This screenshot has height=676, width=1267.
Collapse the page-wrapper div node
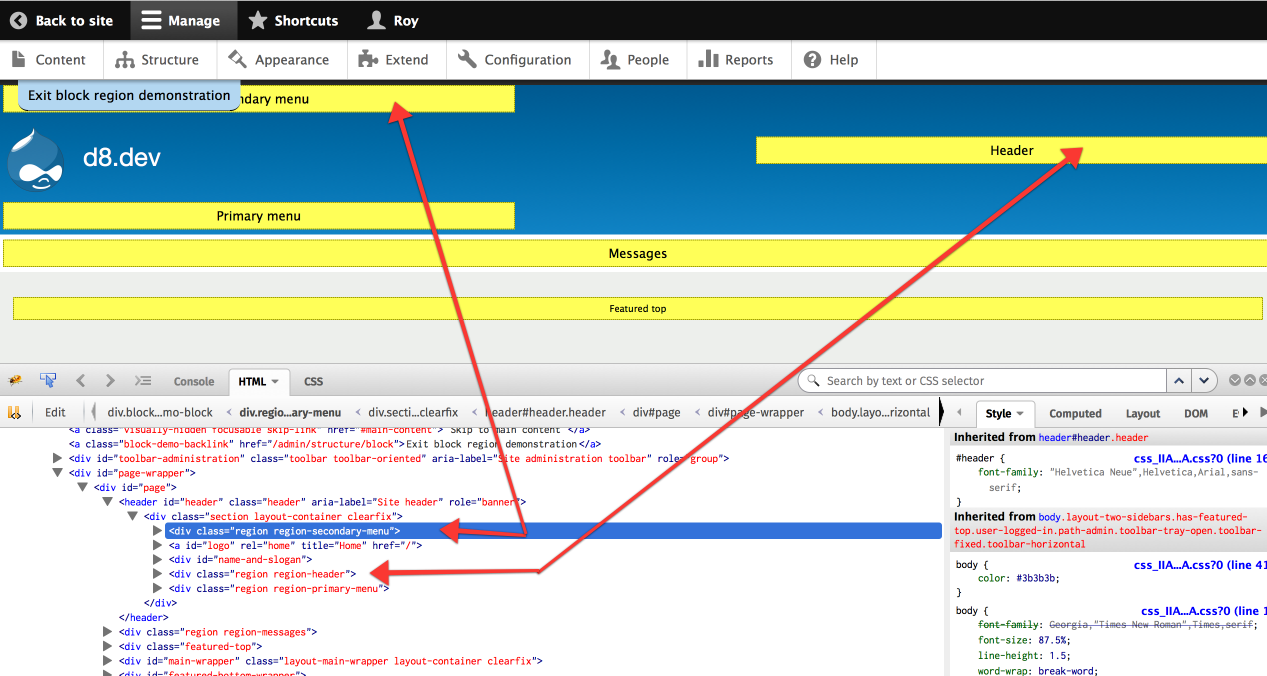(x=58, y=473)
